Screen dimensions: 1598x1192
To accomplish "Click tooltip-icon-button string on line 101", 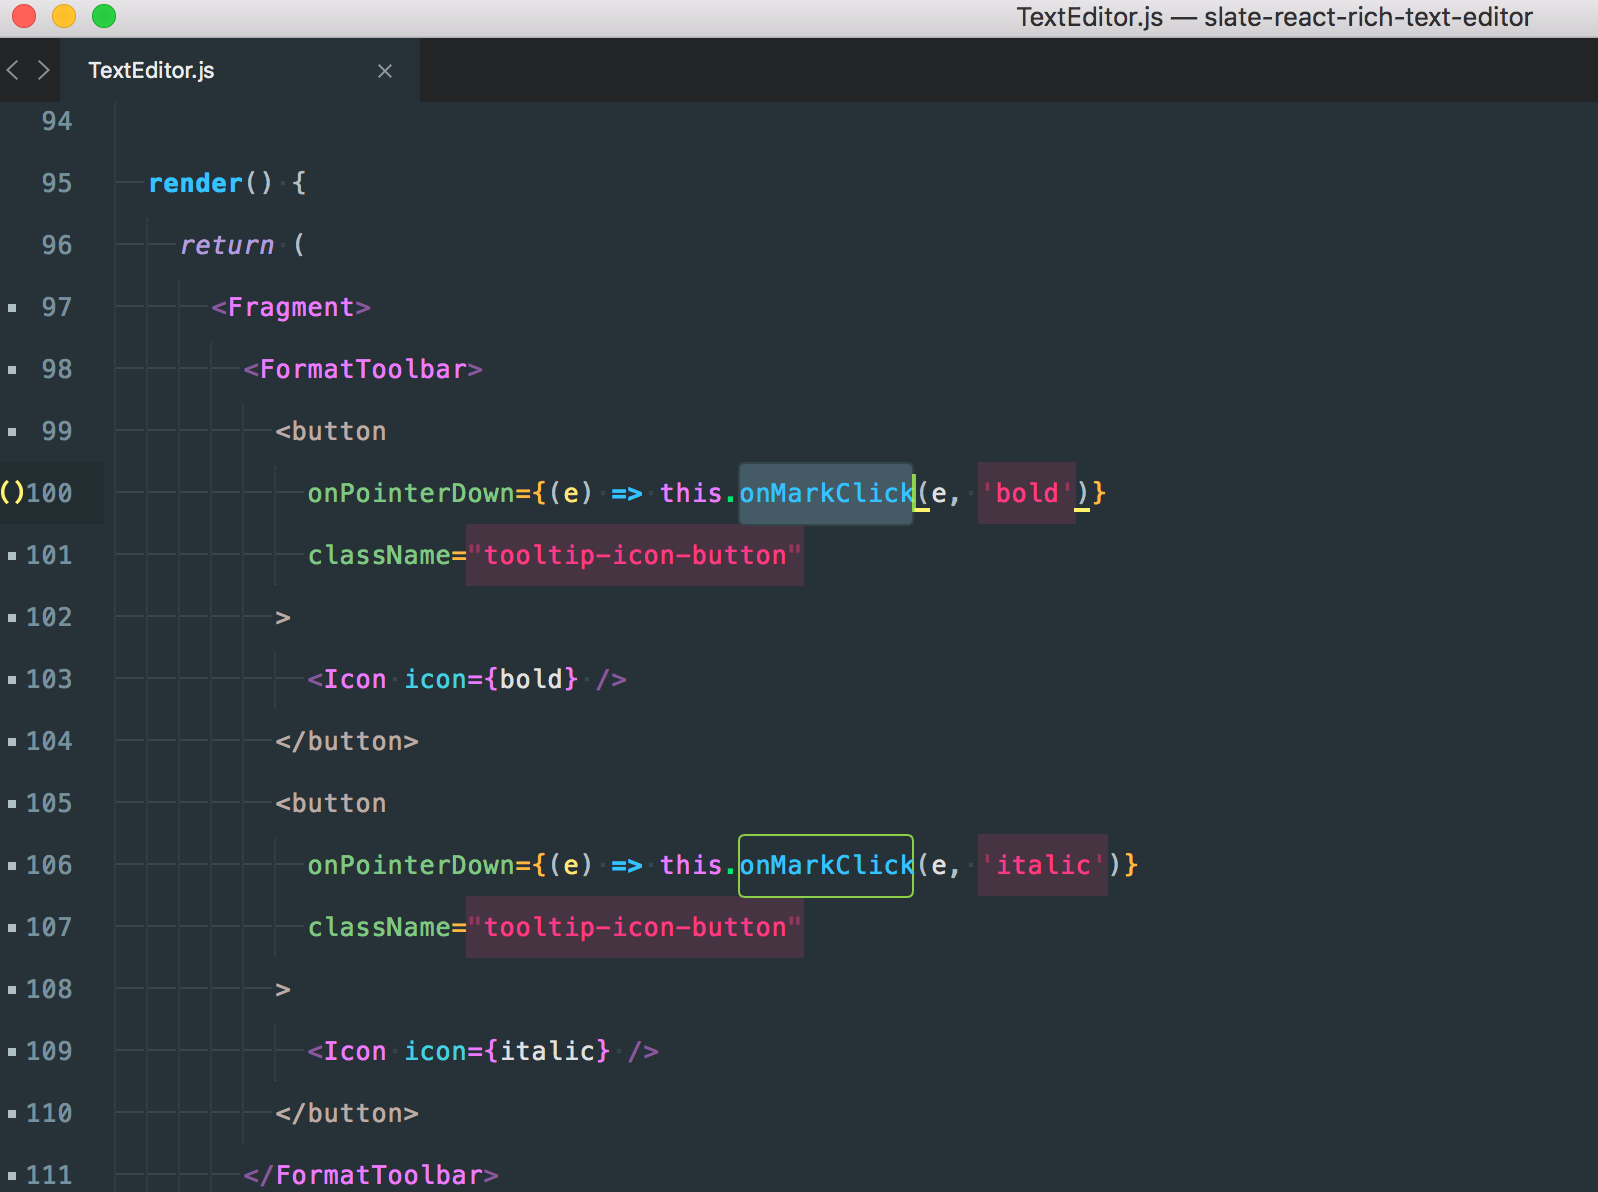I will 635,555.
